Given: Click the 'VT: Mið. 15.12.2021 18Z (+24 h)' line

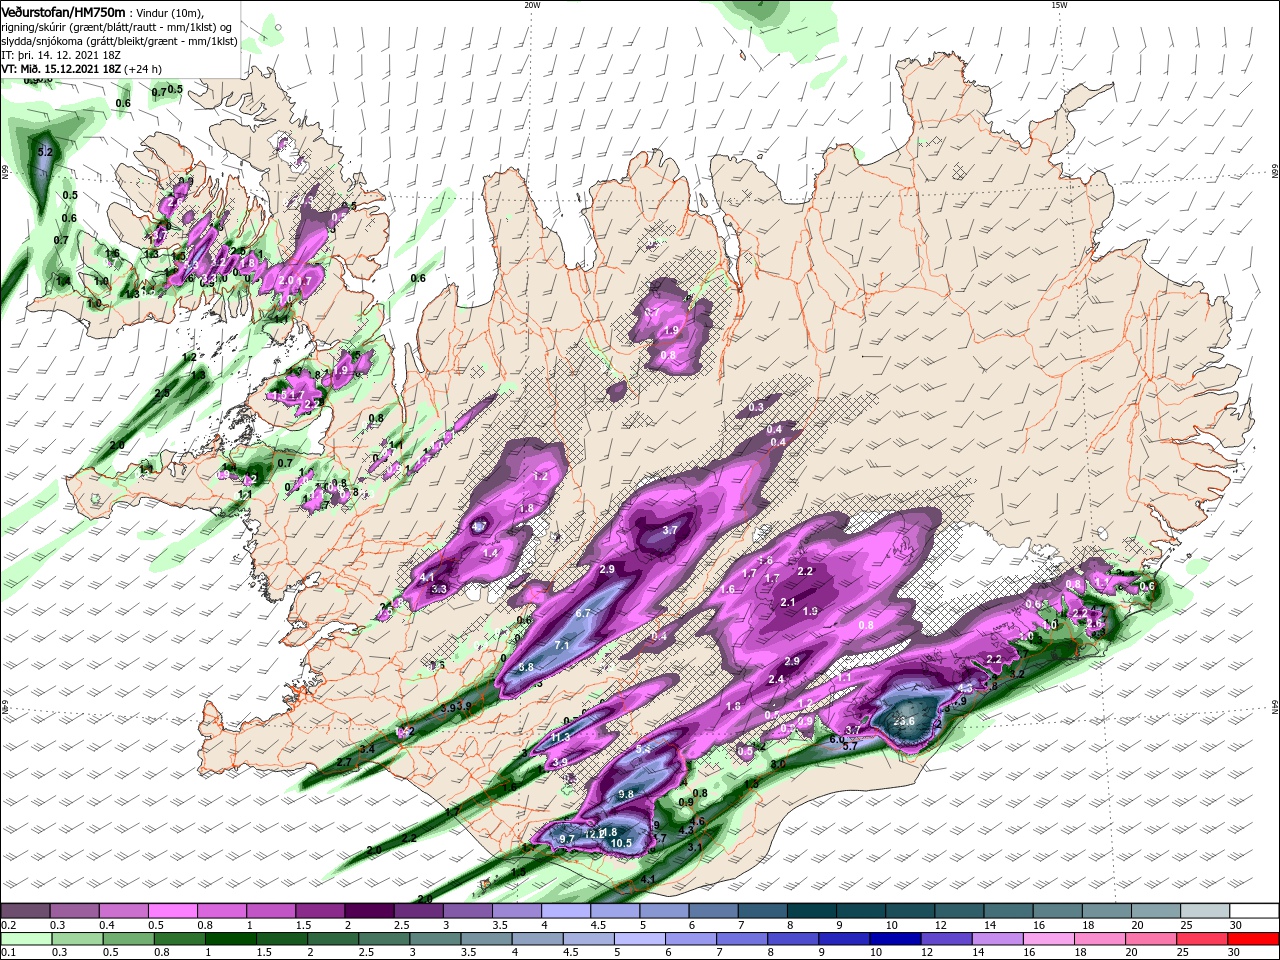Looking at the screenshot, I should coord(81,69).
